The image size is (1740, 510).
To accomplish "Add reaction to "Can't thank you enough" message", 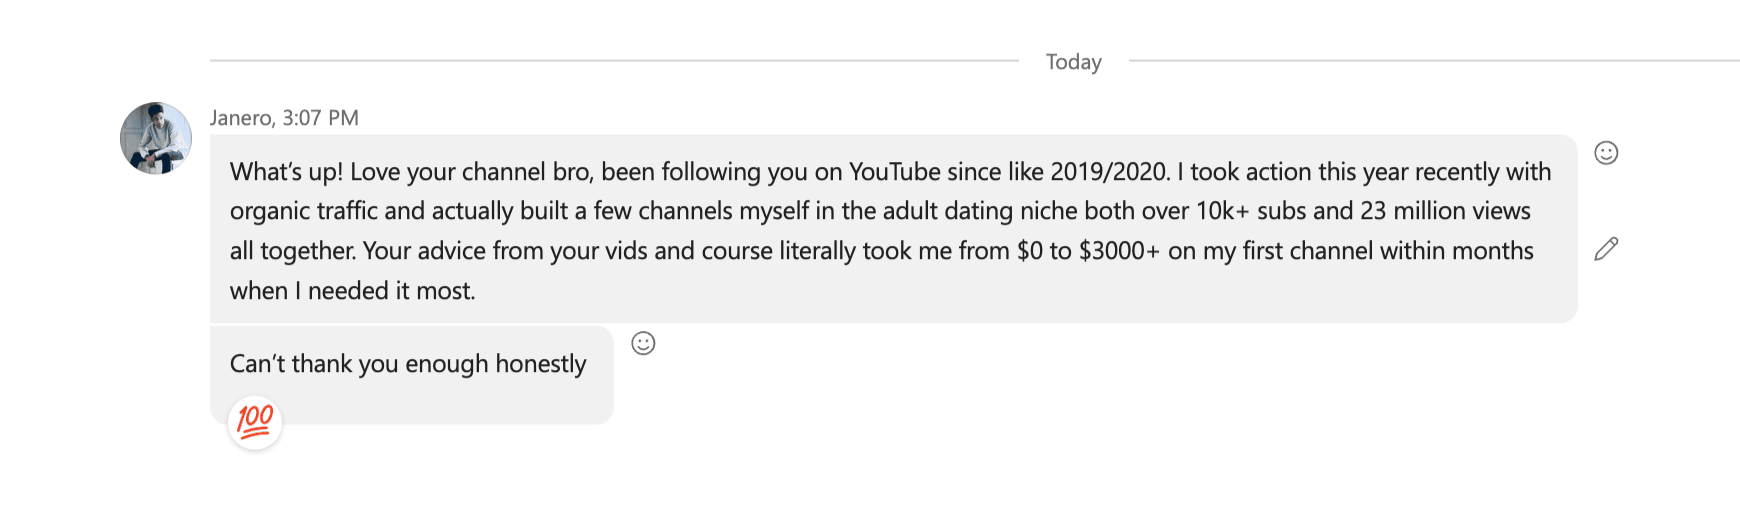I will 643,344.
